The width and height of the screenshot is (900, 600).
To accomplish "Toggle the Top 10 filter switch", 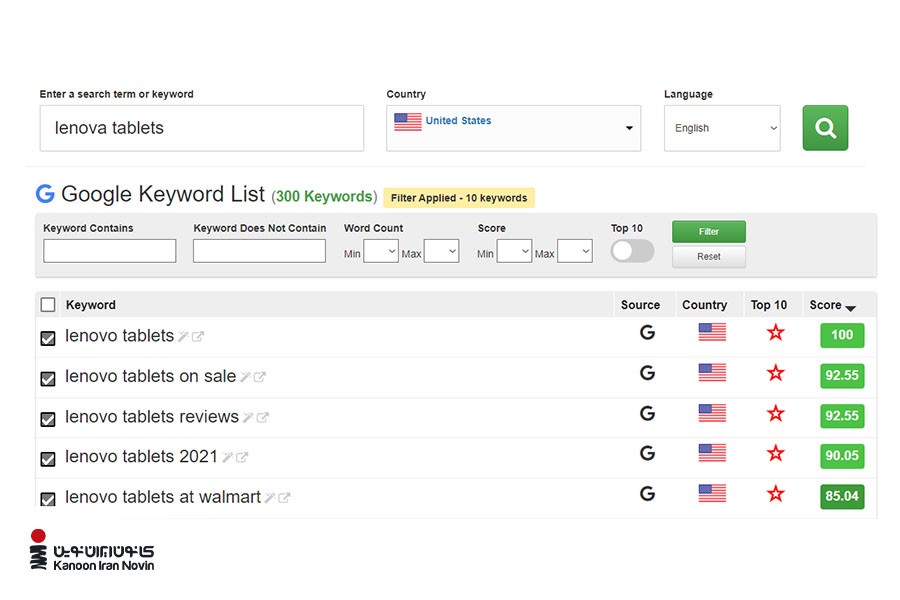I will [632, 251].
